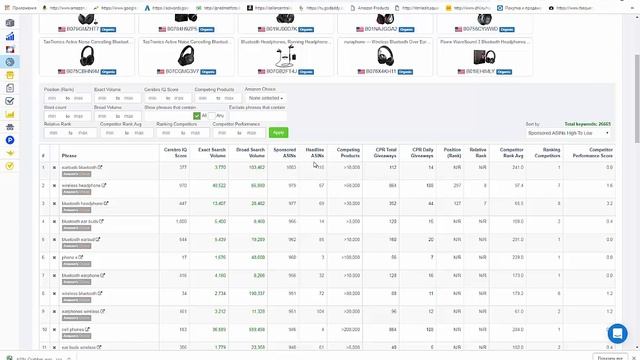The width and height of the screenshot is (640, 360).
Task: Remove the 'phone x' row with X
Action: pyautogui.click(x=54, y=258)
